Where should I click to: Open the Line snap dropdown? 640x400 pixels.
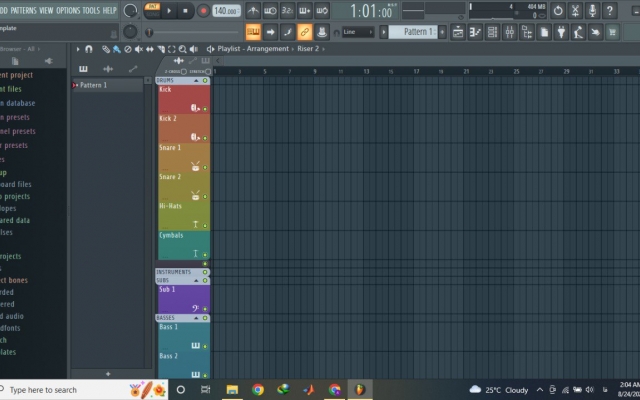[x=358, y=32]
